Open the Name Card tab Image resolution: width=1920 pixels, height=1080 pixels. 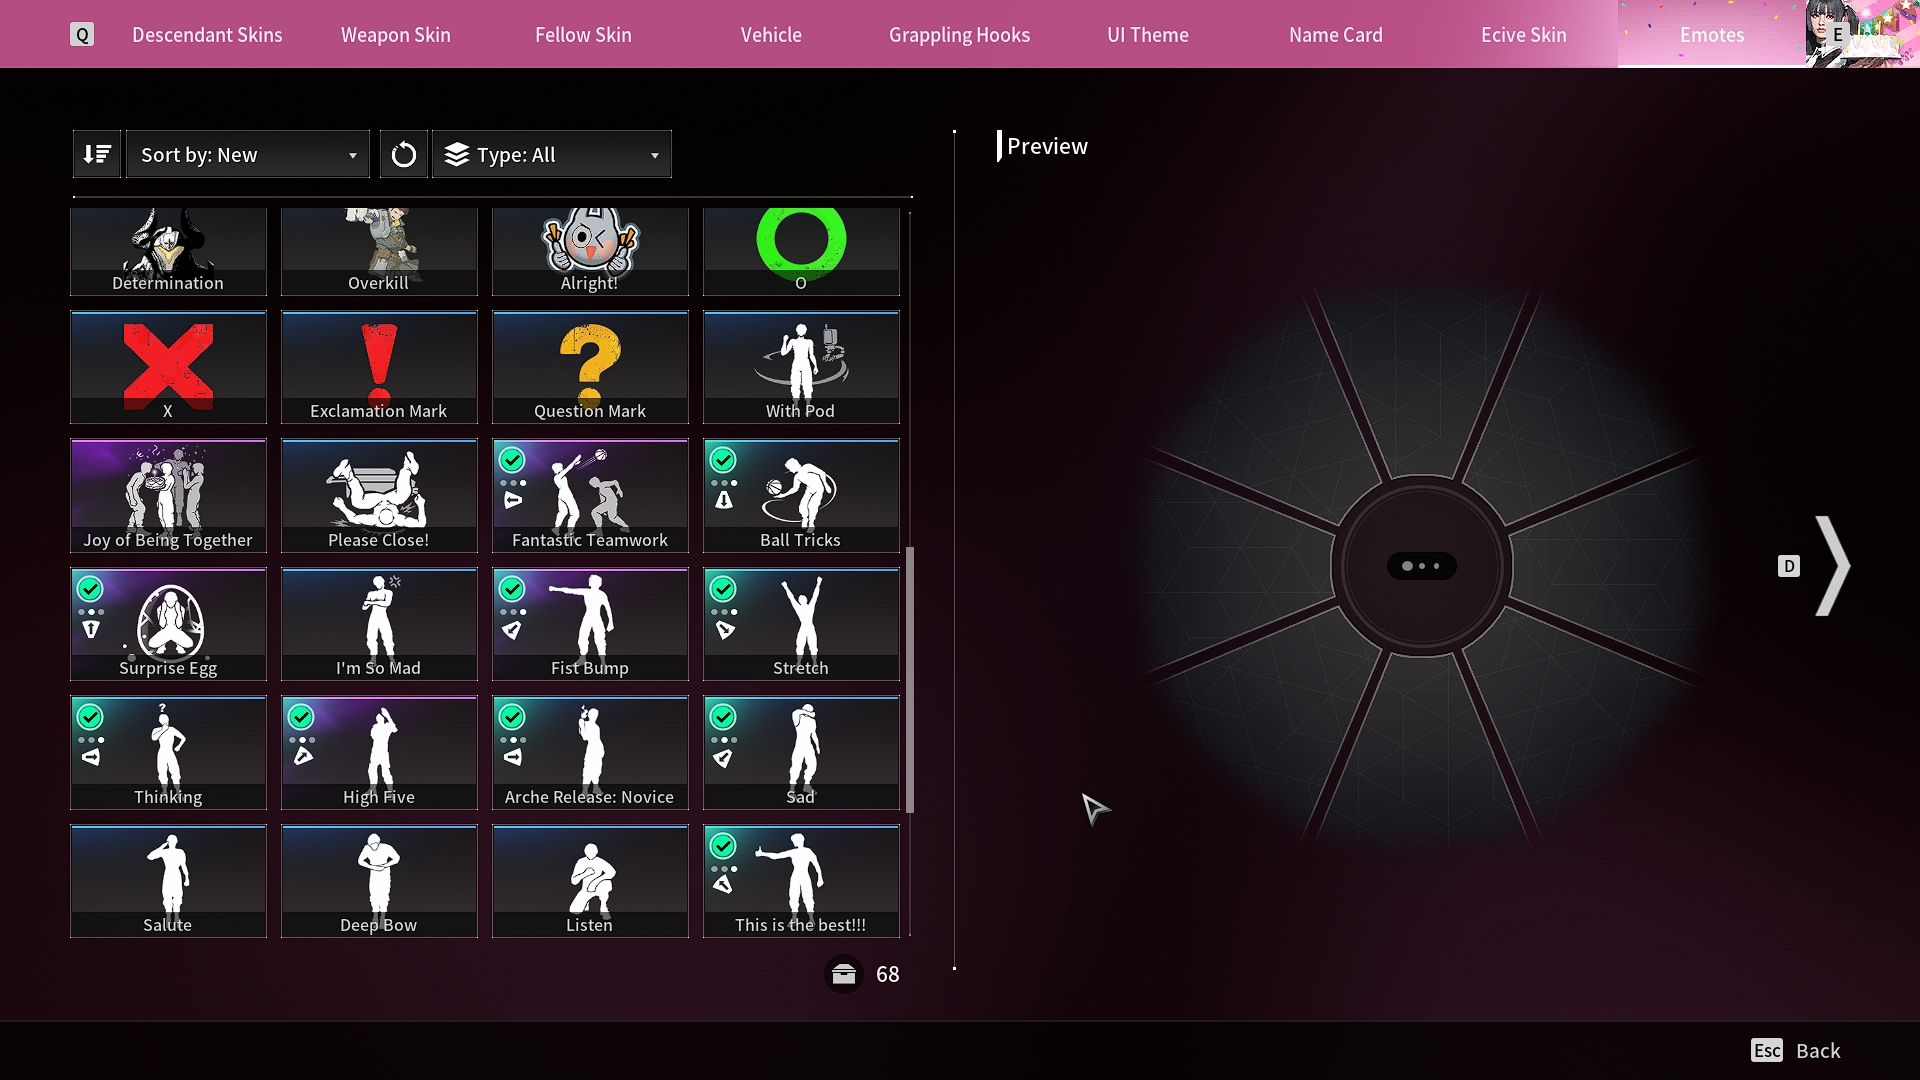(1336, 35)
